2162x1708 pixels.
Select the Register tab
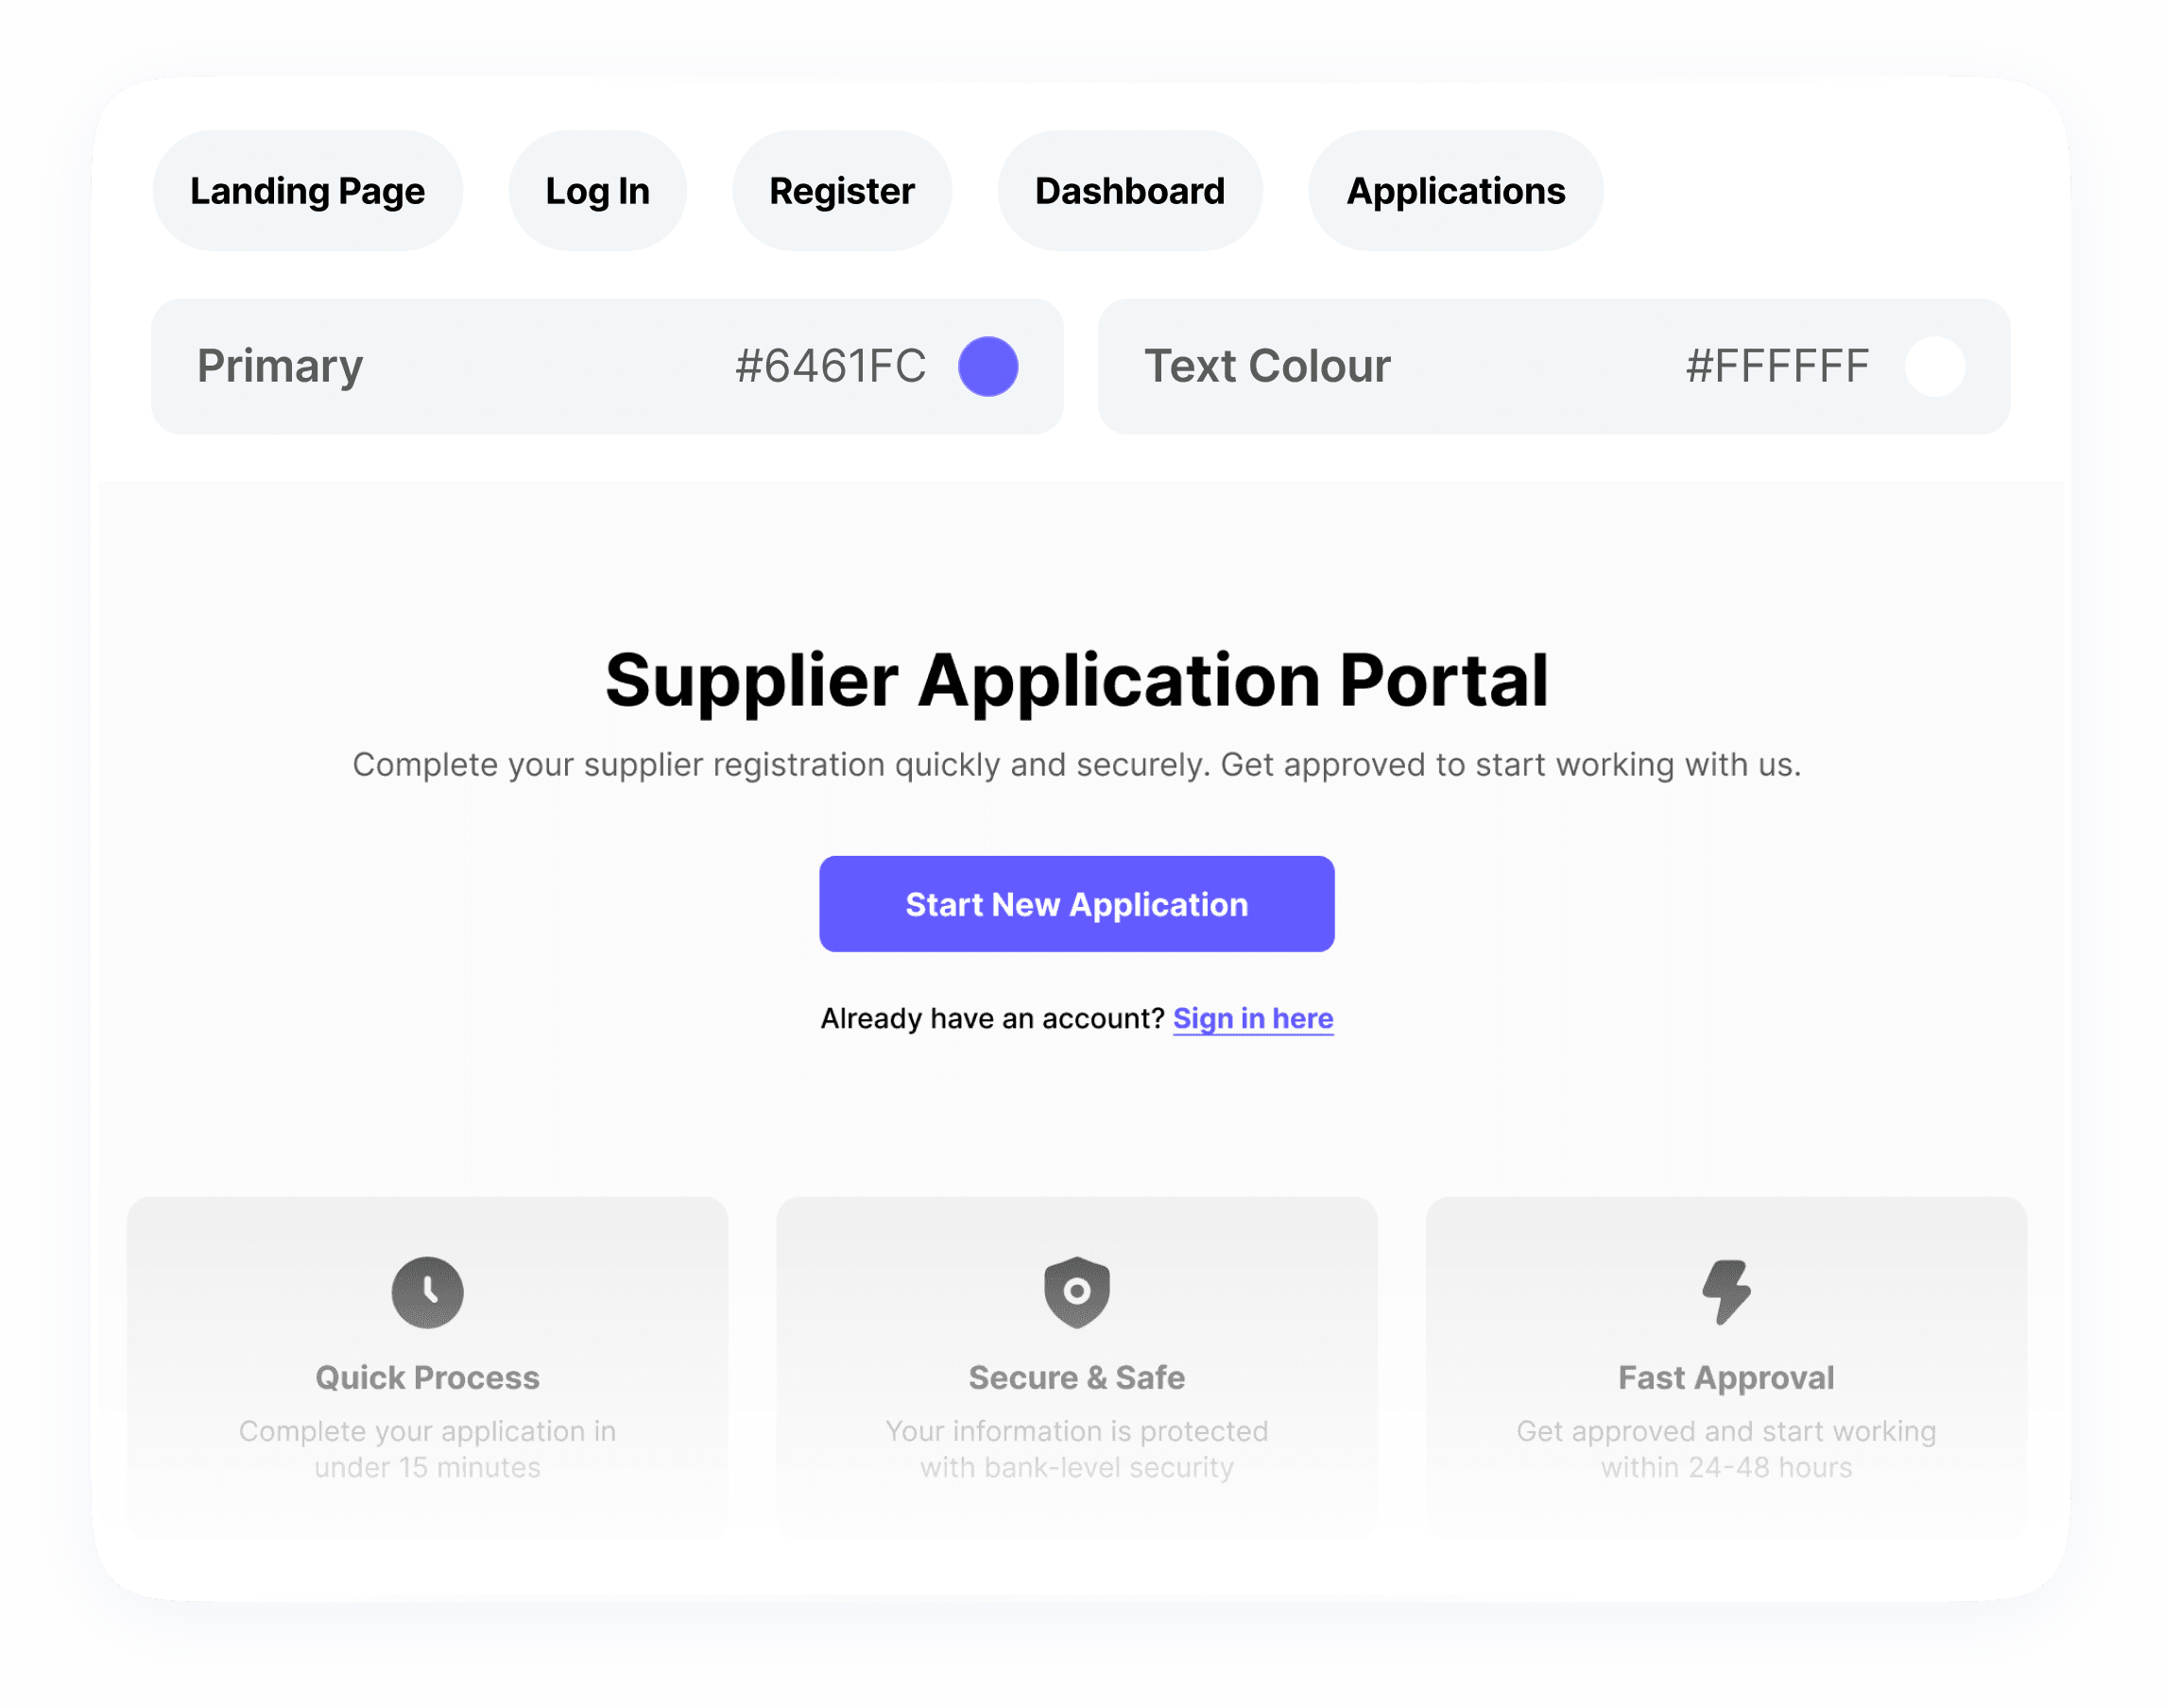(x=841, y=191)
